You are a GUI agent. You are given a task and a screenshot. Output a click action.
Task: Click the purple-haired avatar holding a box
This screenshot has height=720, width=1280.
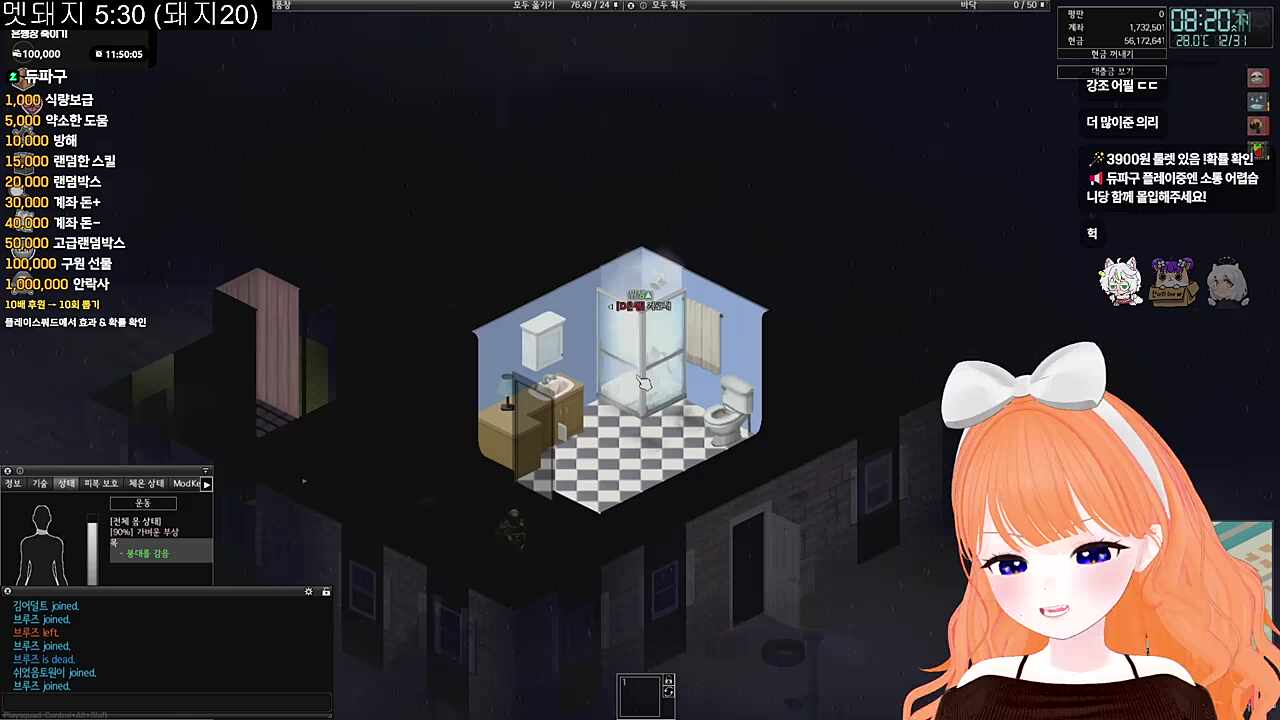point(1174,282)
